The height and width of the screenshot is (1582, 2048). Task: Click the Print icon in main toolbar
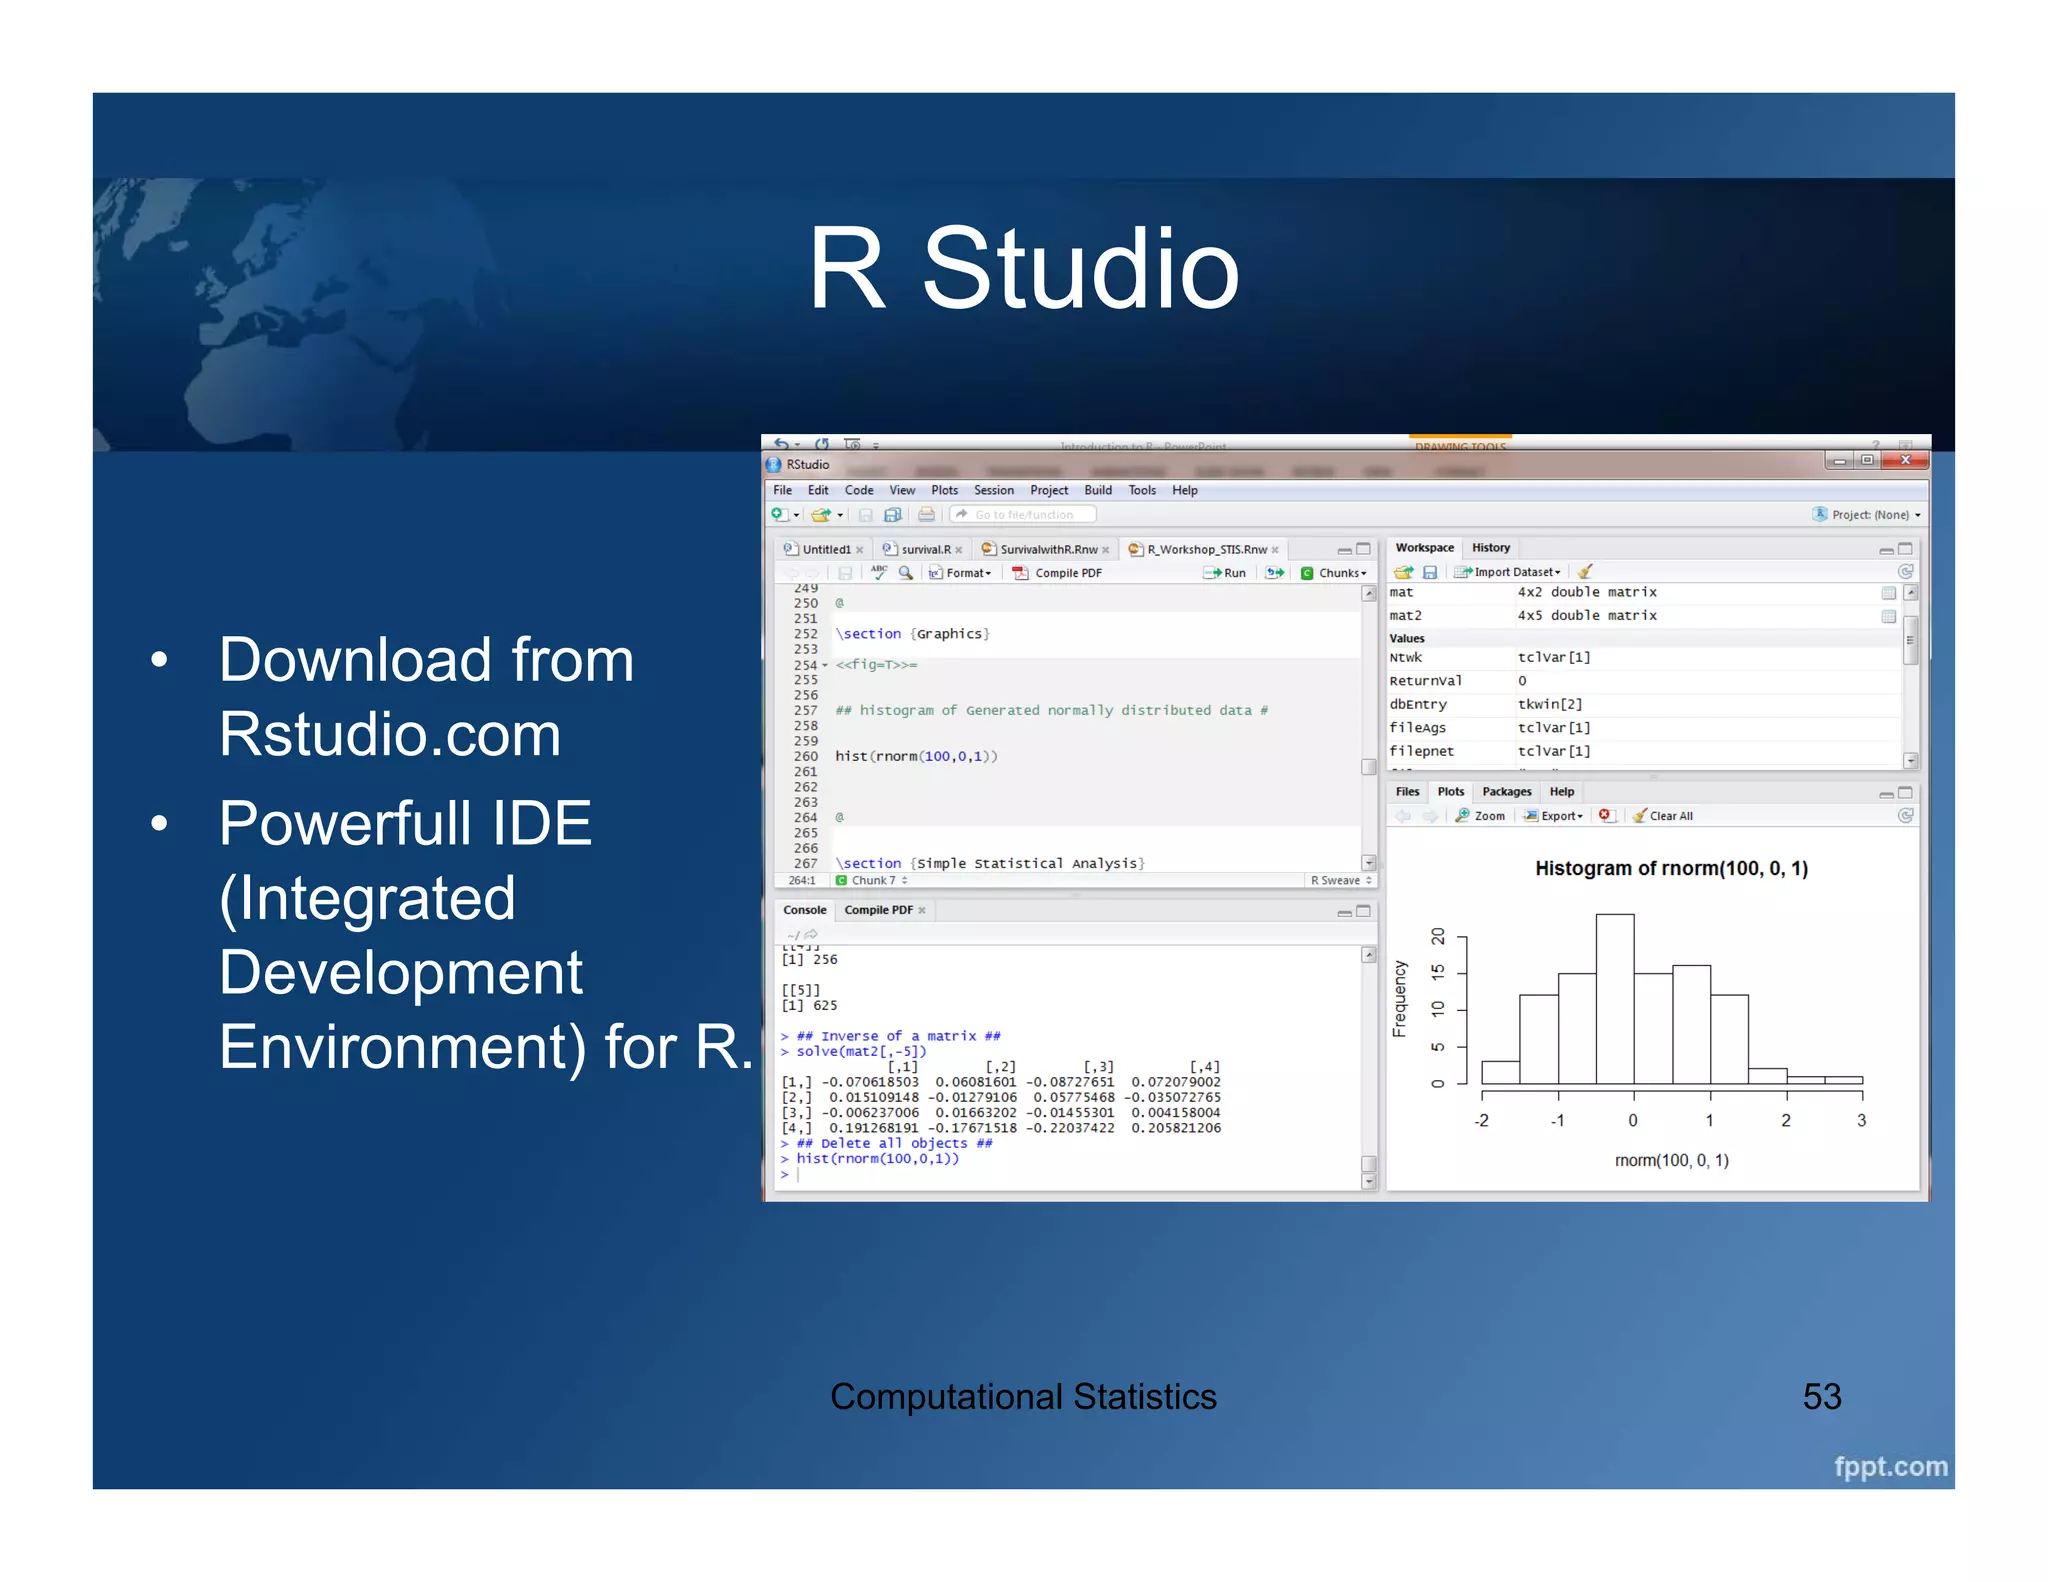tap(926, 514)
